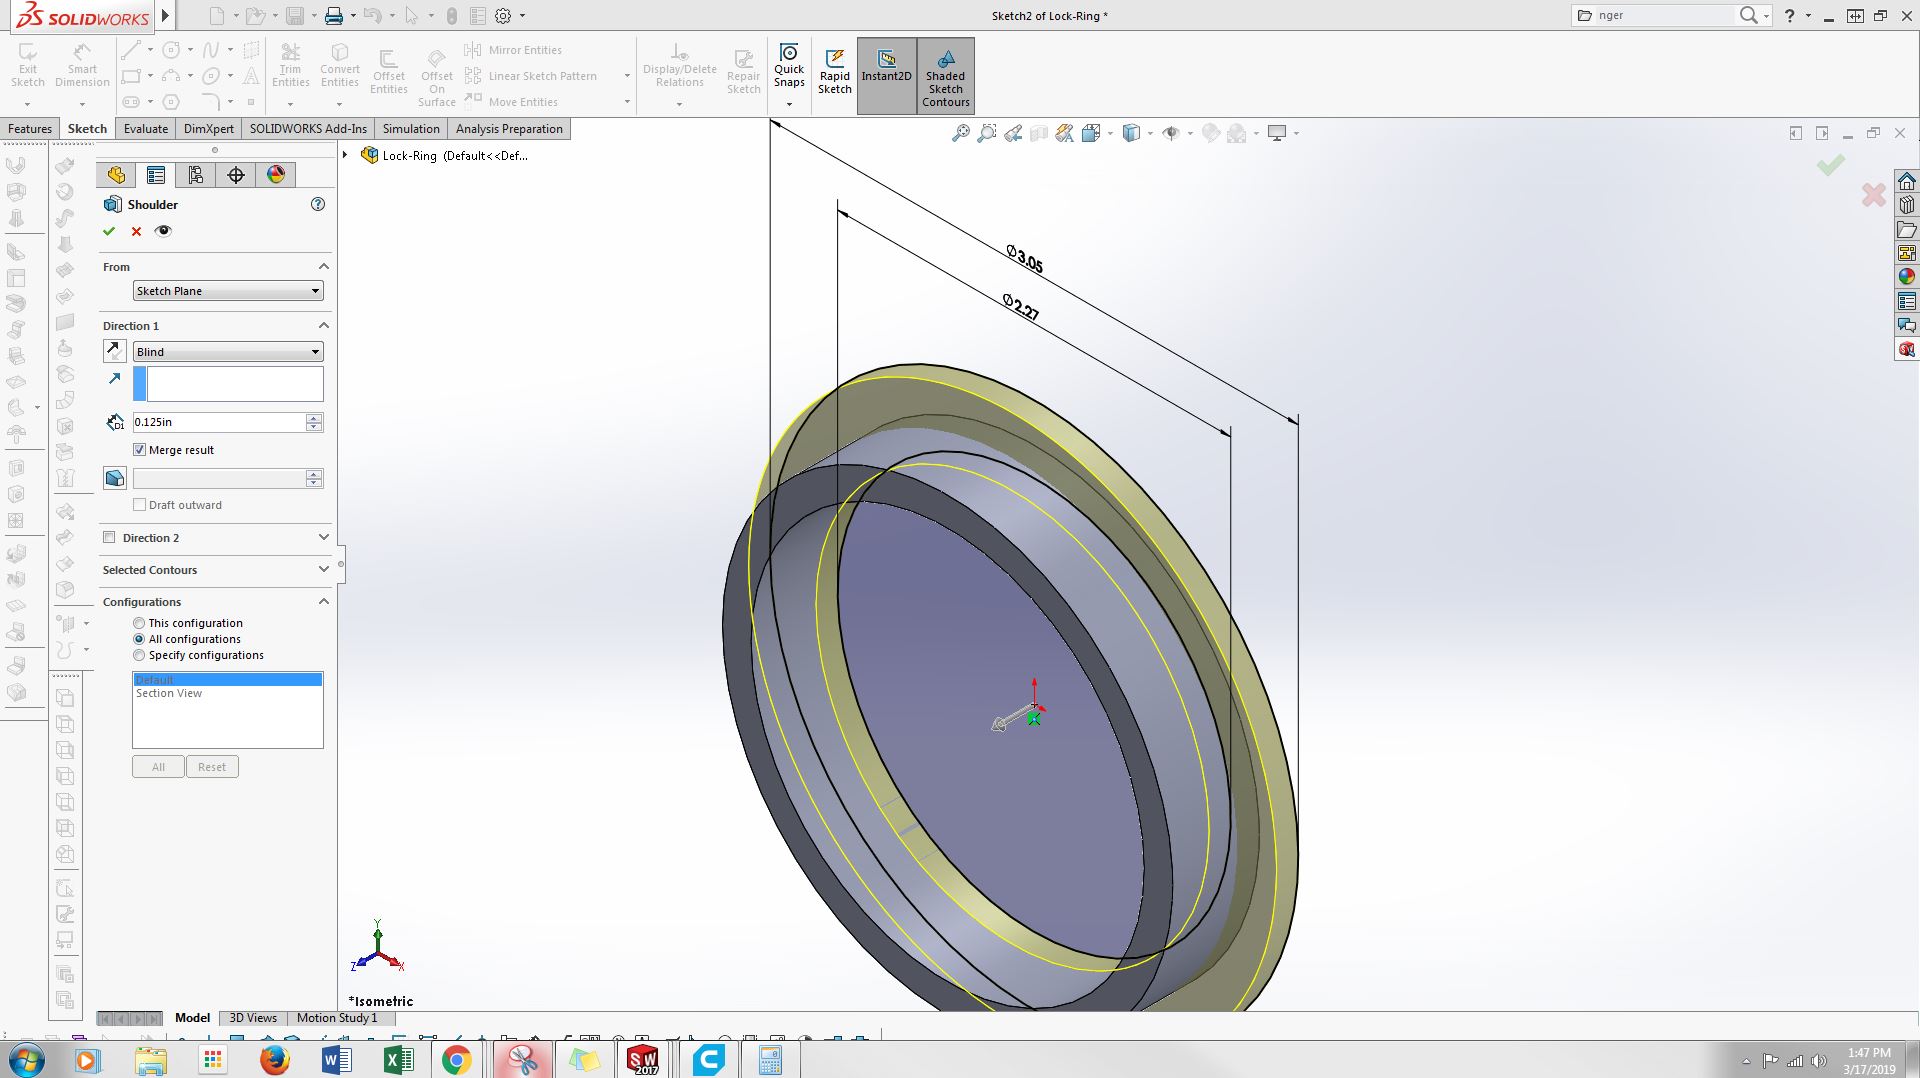The height and width of the screenshot is (1078, 1920).
Task: Click Zoom to Fit in view toolbar
Action: tap(960, 133)
